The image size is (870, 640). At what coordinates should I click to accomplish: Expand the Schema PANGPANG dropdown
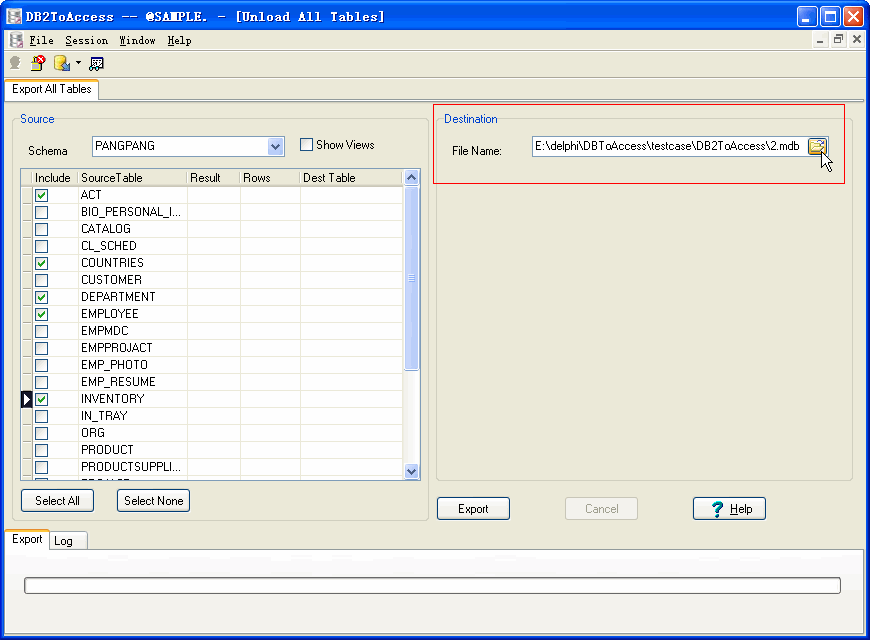(275, 147)
